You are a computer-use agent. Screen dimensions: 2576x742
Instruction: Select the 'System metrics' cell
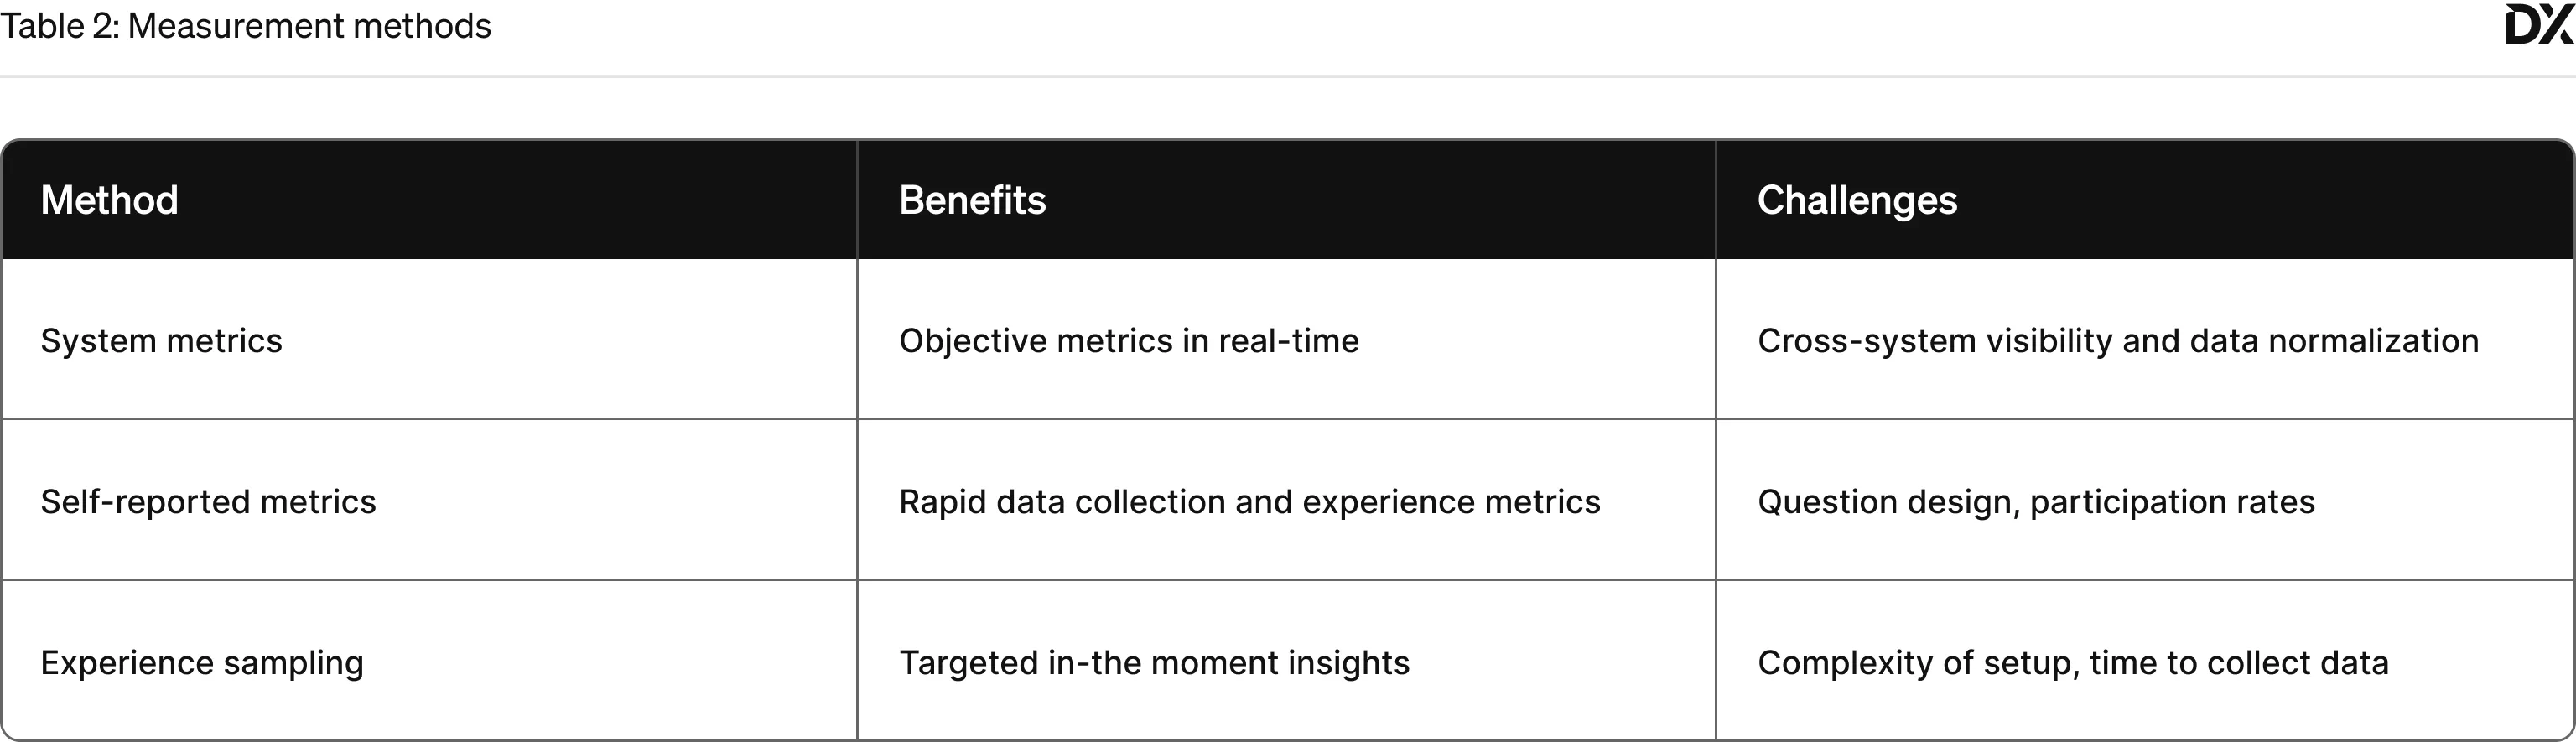161,341
